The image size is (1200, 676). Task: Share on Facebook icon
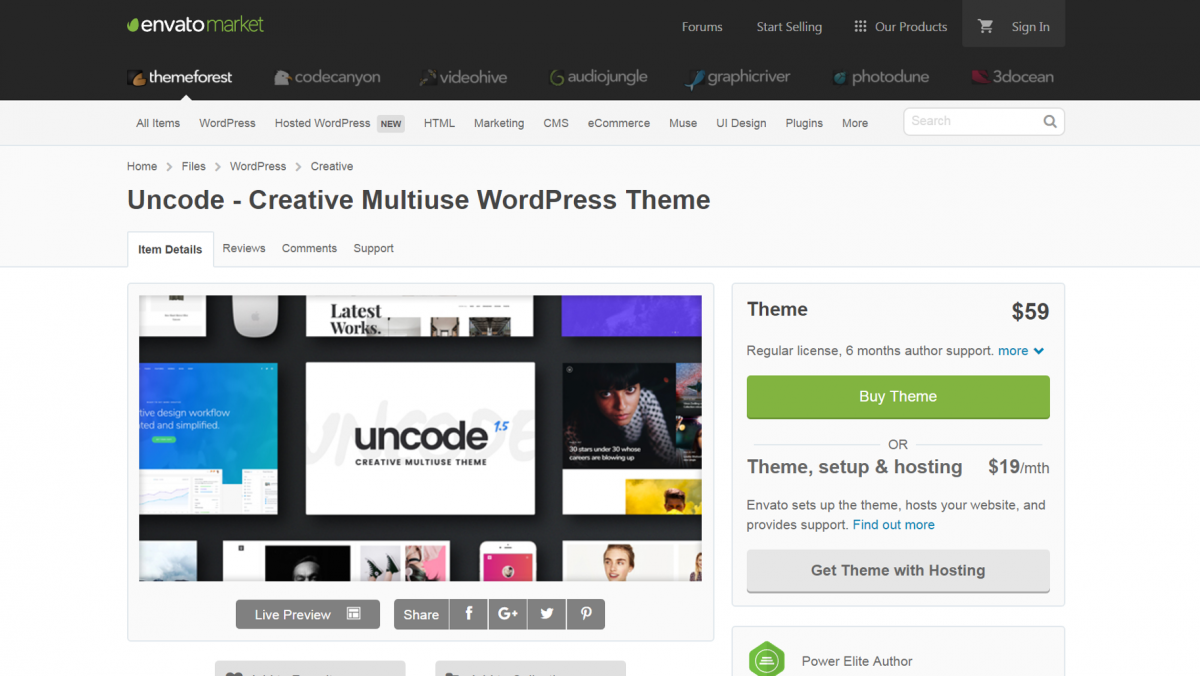click(x=468, y=614)
